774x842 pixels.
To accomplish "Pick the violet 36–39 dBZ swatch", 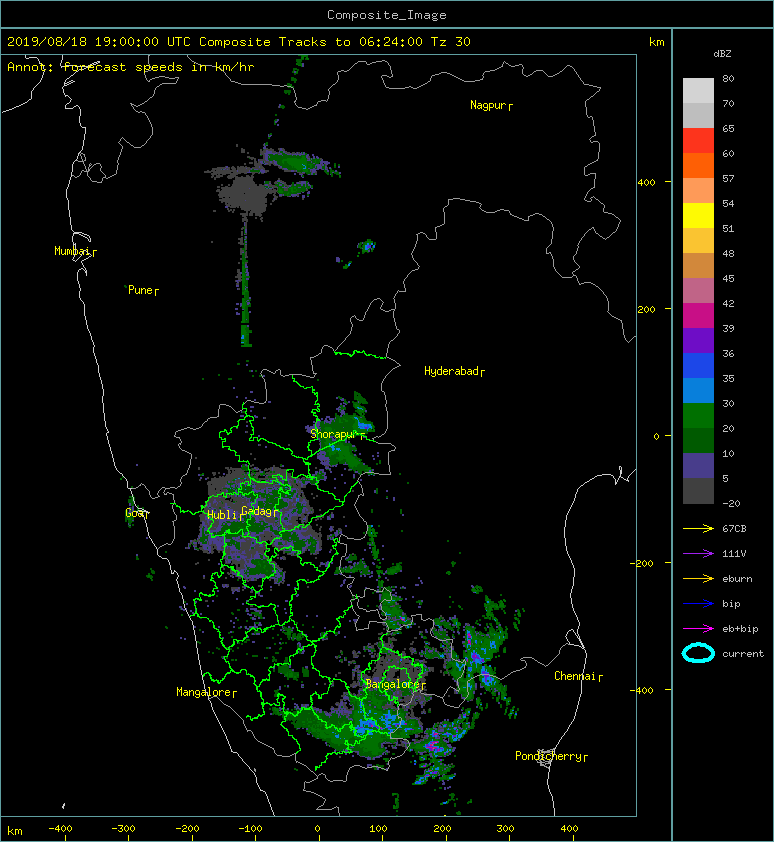I will pyautogui.click(x=698, y=340).
